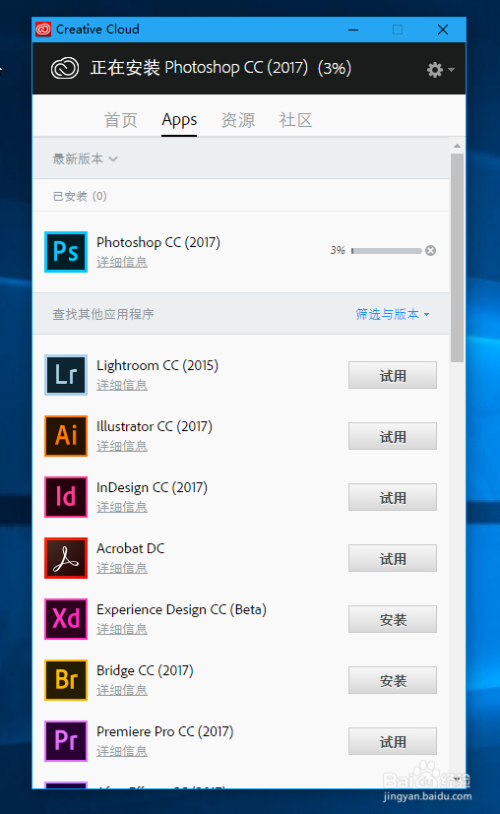Click 试用 for Lightroom CC (2015)
500x814 pixels.
click(393, 375)
